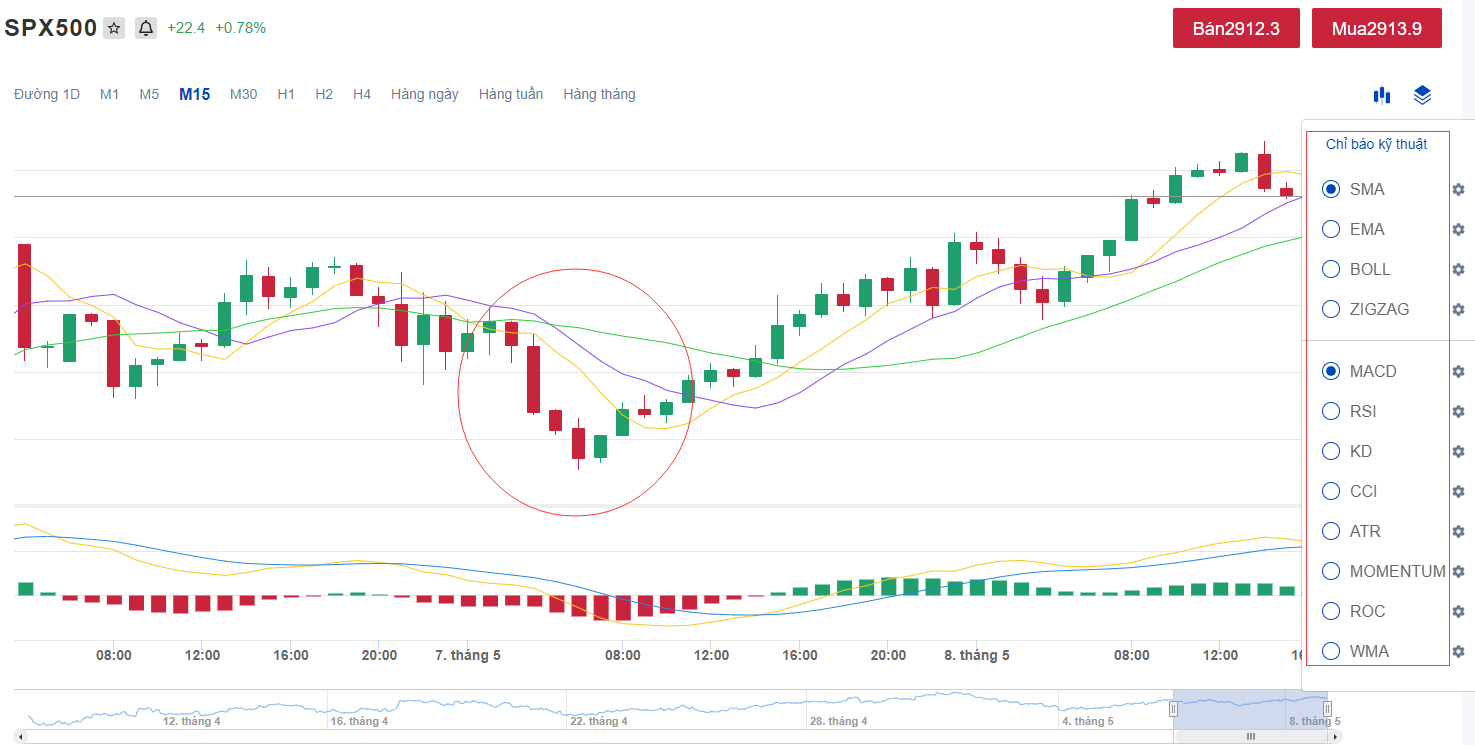The image size is (1475, 745).
Task: Select the M30 timeframe
Action: [x=243, y=94]
